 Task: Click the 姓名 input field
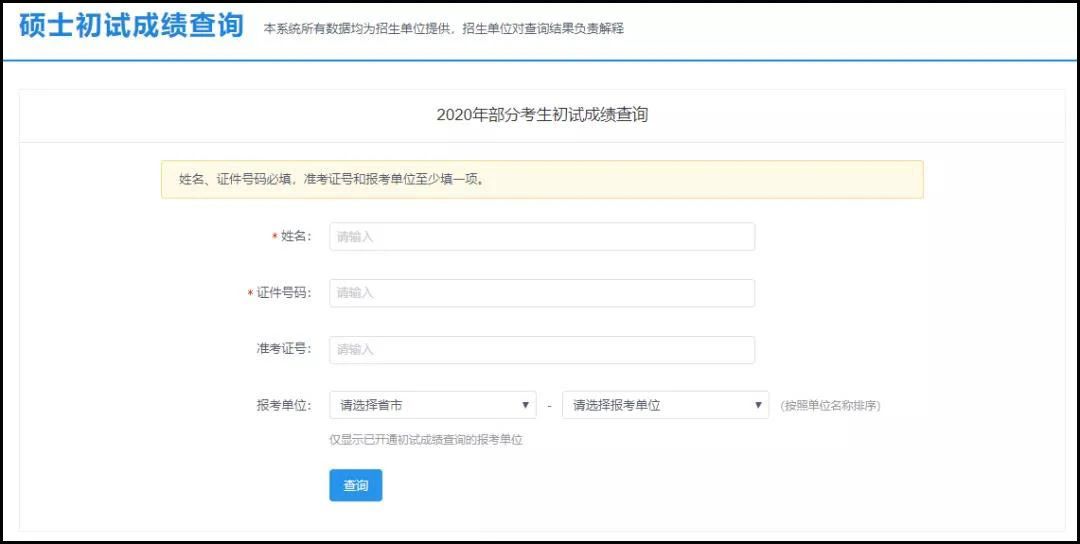(541, 237)
